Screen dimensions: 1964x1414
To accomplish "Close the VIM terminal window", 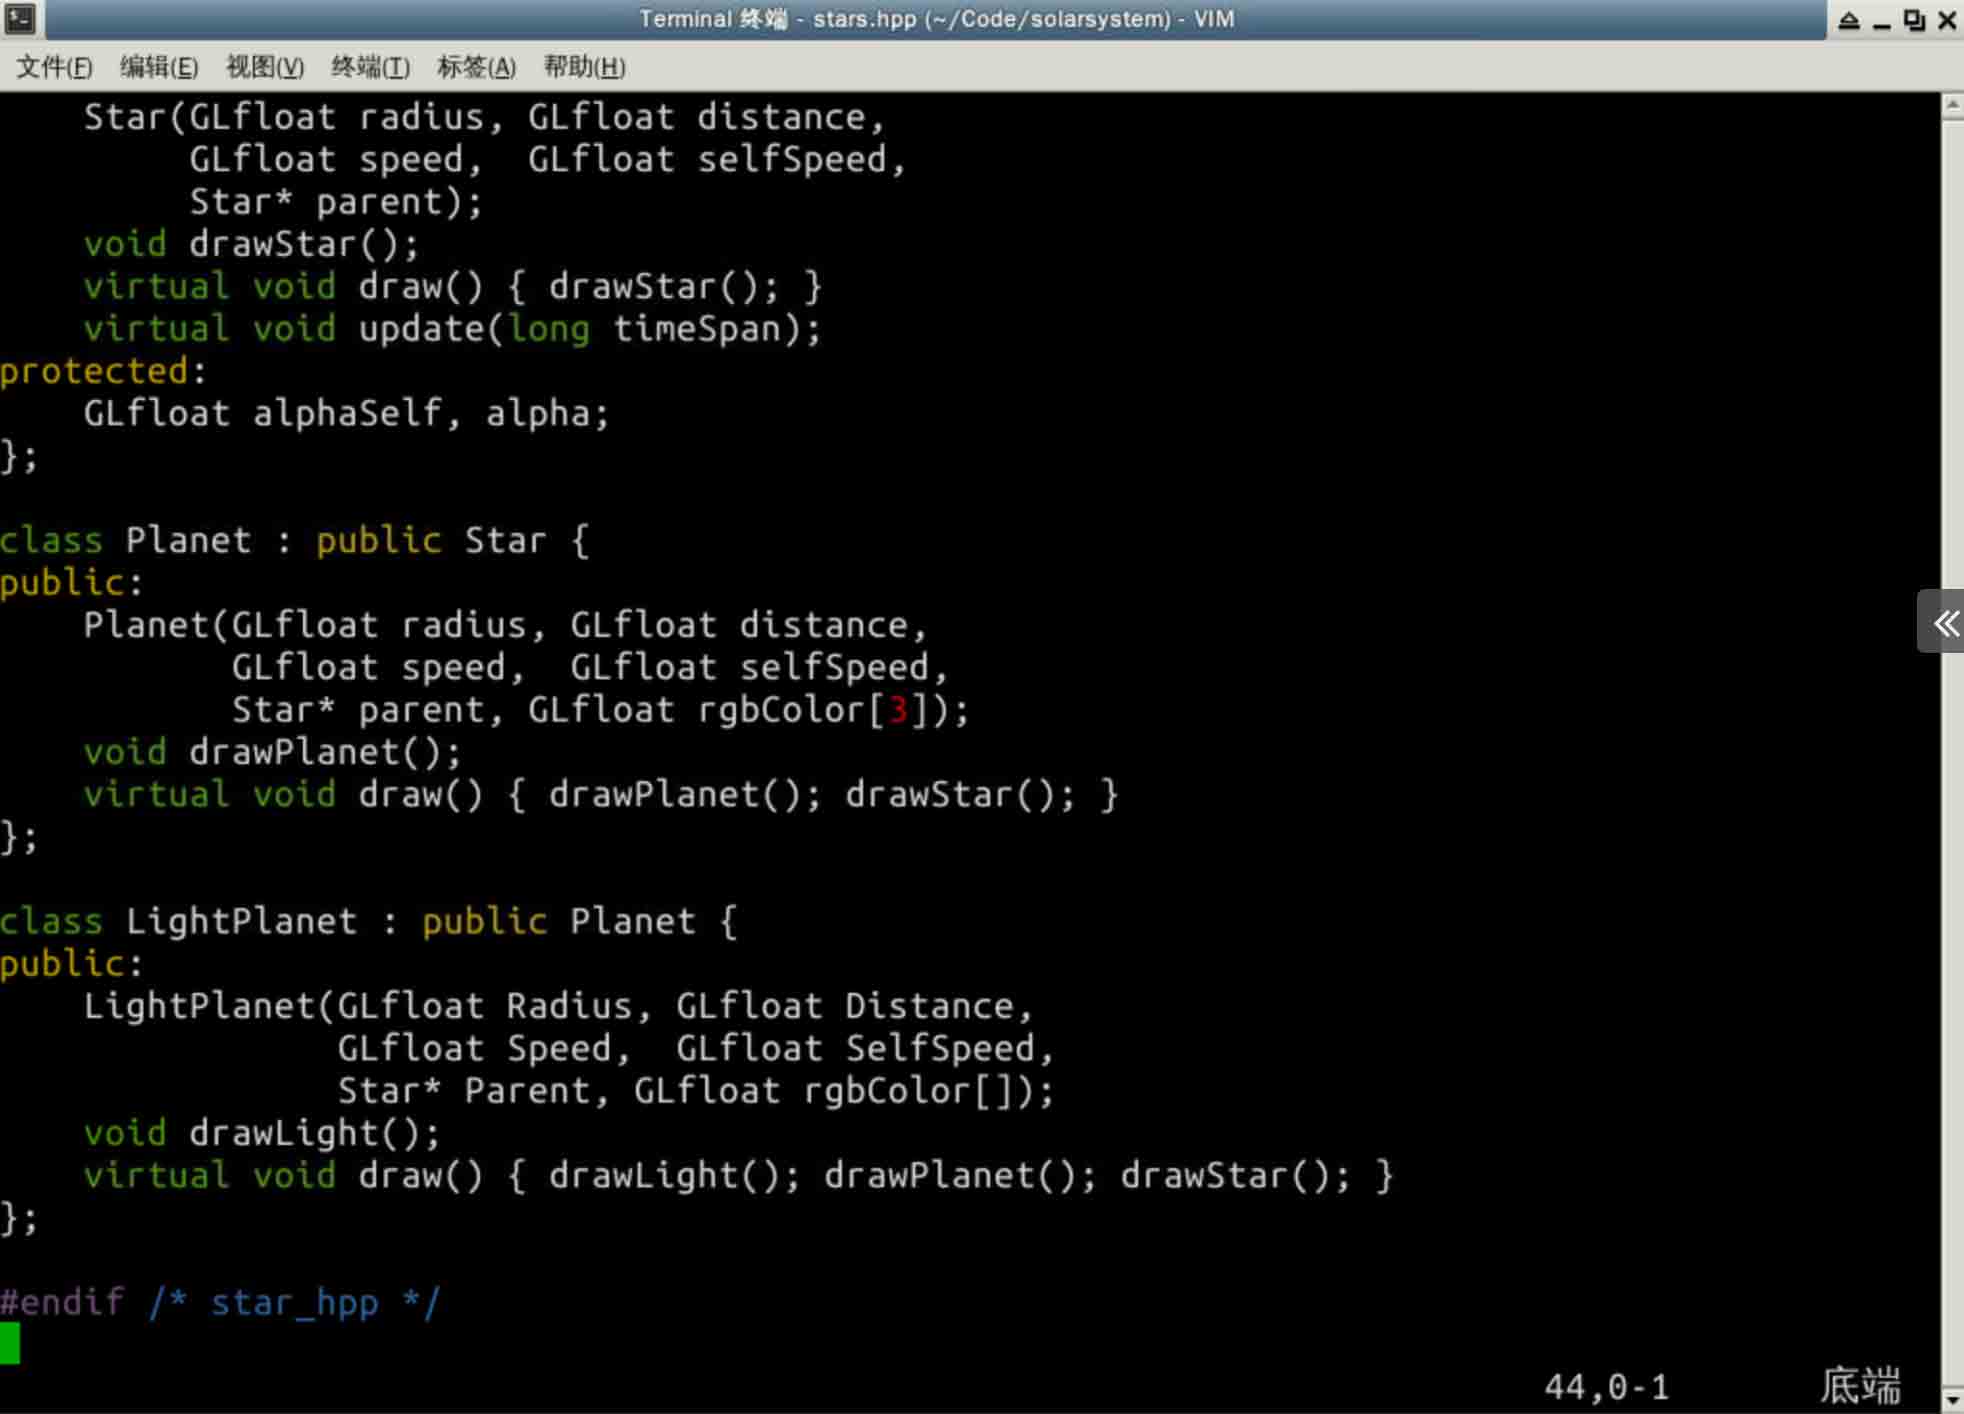I will (1947, 19).
